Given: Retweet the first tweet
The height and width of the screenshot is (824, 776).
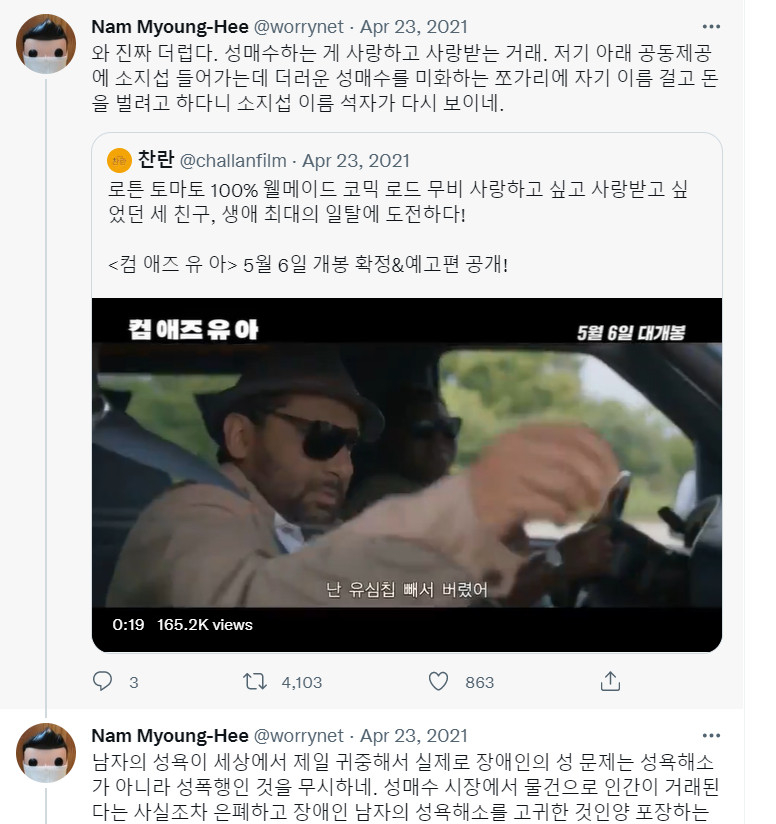Looking at the screenshot, I should [256, 682].
